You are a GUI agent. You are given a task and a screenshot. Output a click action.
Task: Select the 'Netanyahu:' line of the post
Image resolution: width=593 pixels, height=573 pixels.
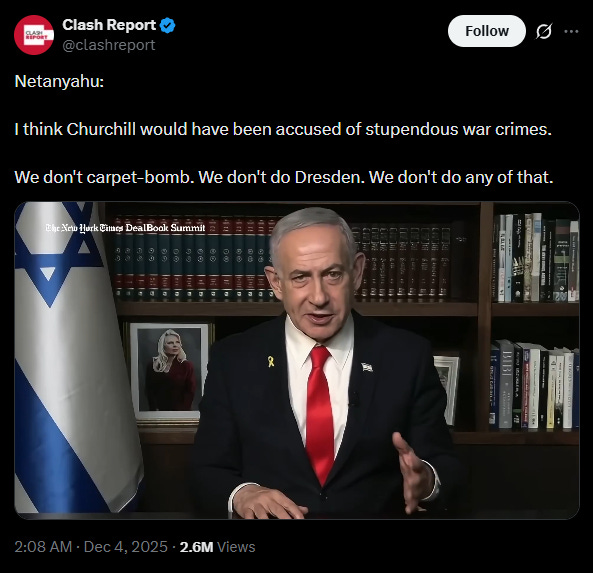click(x=59, y=81)
